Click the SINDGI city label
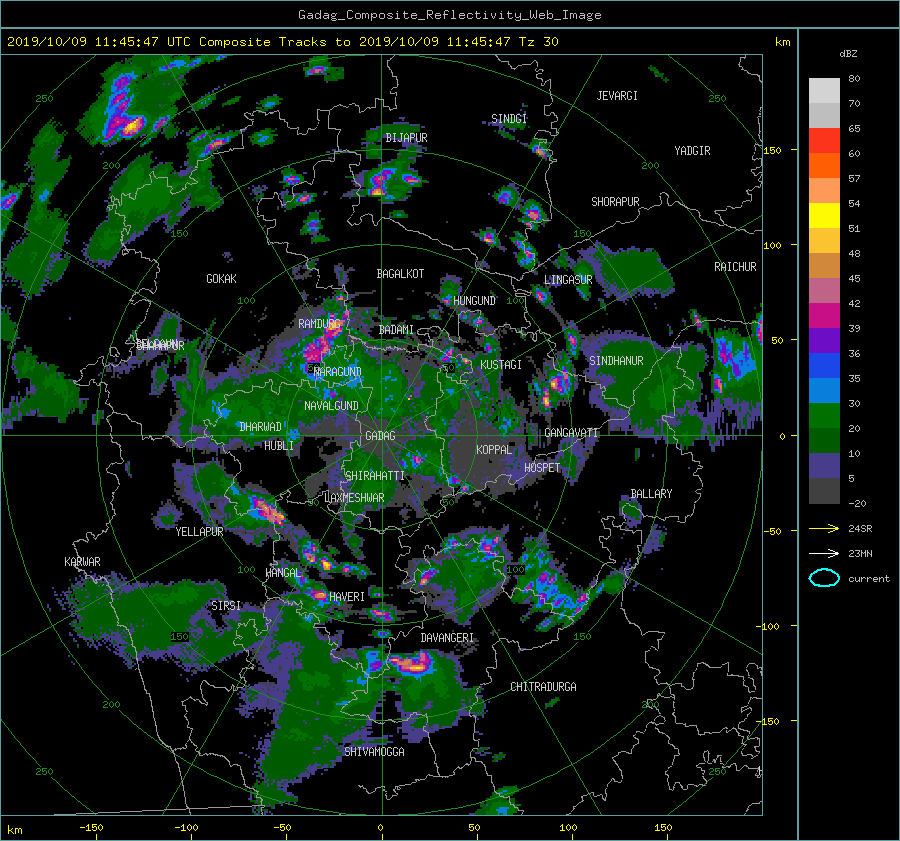 click(x=509, y=119)
